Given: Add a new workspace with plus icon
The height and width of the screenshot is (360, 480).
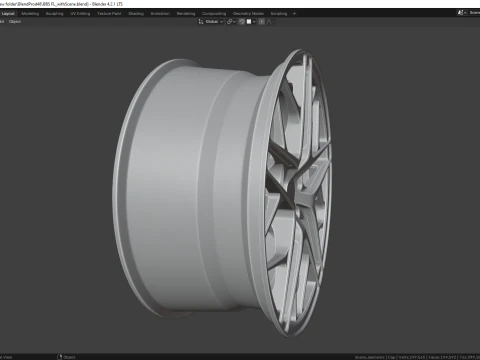Looking at the screenshot, I should click(x=294, y=14).
